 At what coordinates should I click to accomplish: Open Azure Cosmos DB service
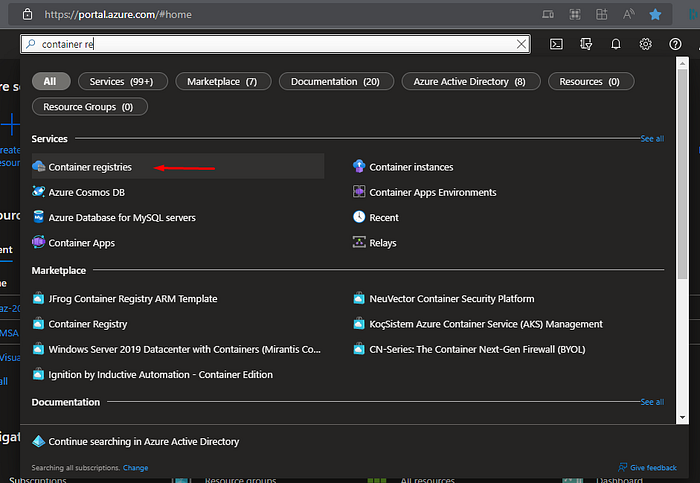click(87, 192)
